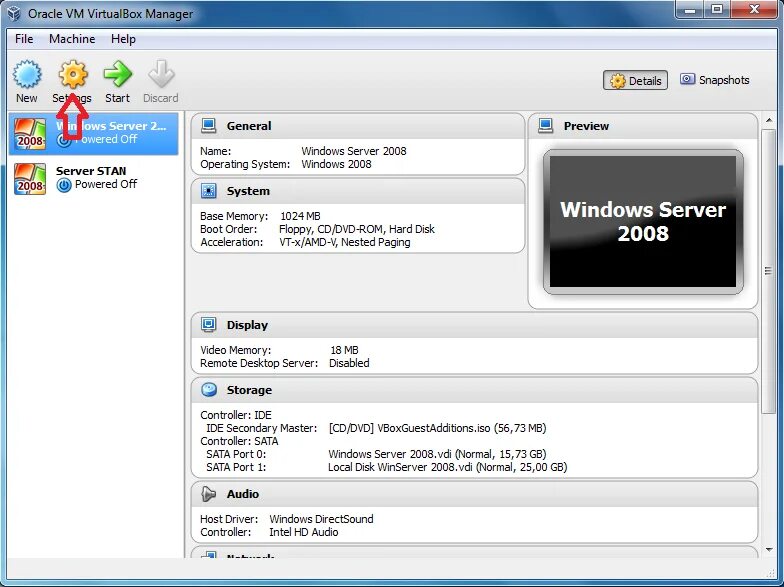
Task: Open the Settings gear icon
Action: [73, 74]
